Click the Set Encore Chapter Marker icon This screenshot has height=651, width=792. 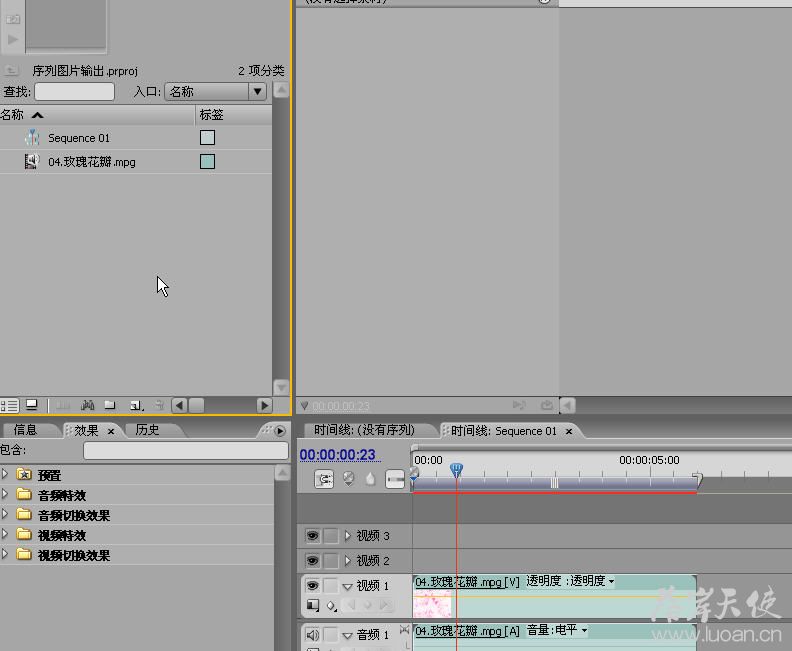(348, 478)
